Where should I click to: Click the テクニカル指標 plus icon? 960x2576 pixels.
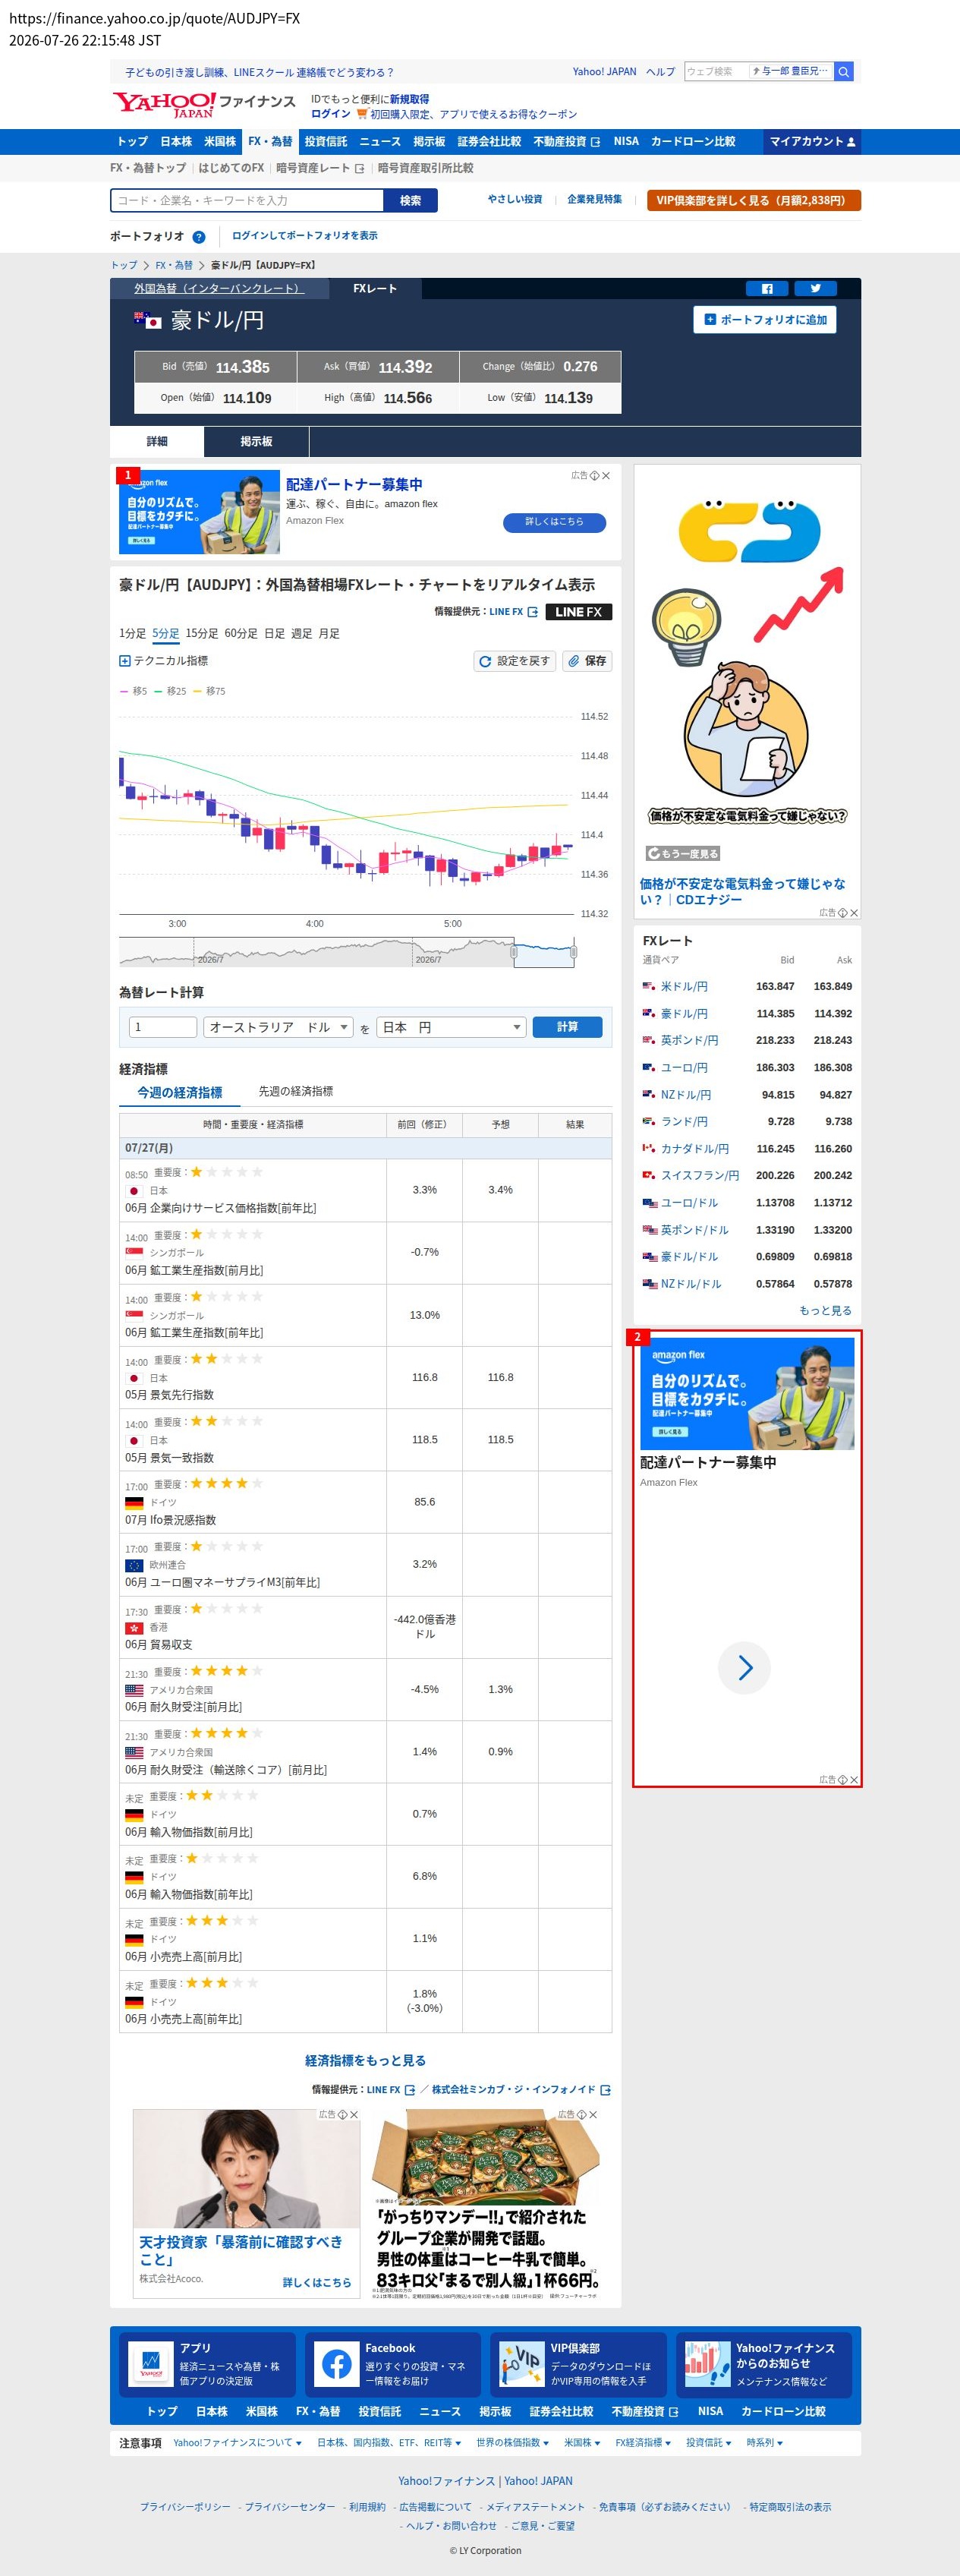coord(125,661)
